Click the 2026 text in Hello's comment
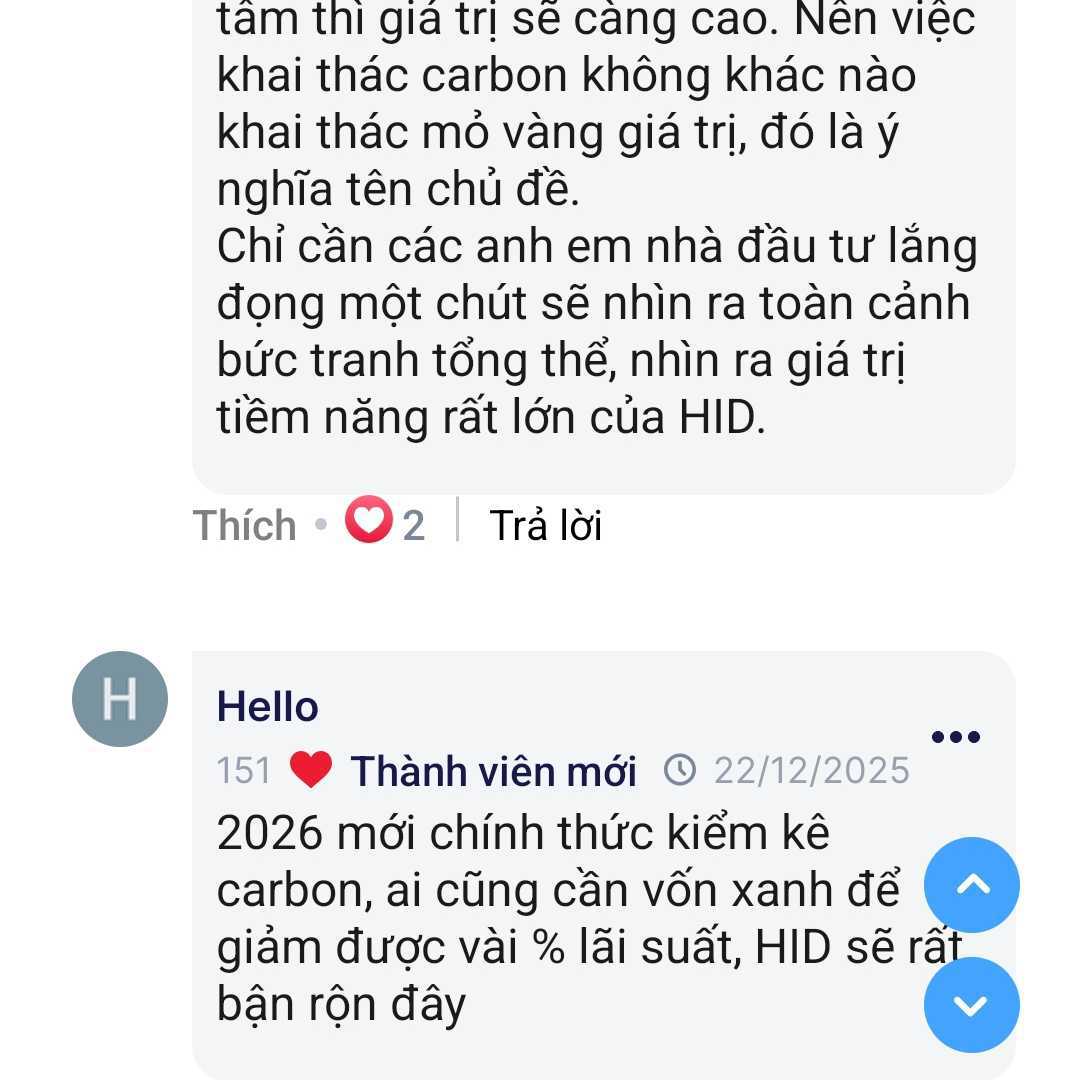Image resolution: width=1080 pixels, height=1080 pixels. click(x=267, y=833)
